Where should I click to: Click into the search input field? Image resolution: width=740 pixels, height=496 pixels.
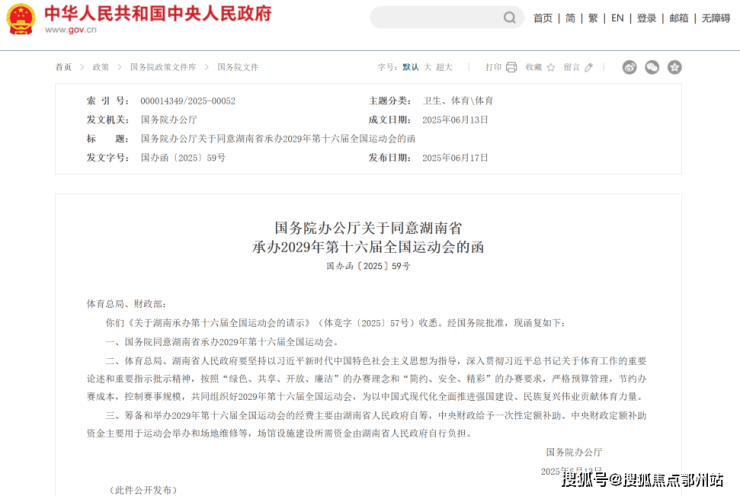(435, 18)
